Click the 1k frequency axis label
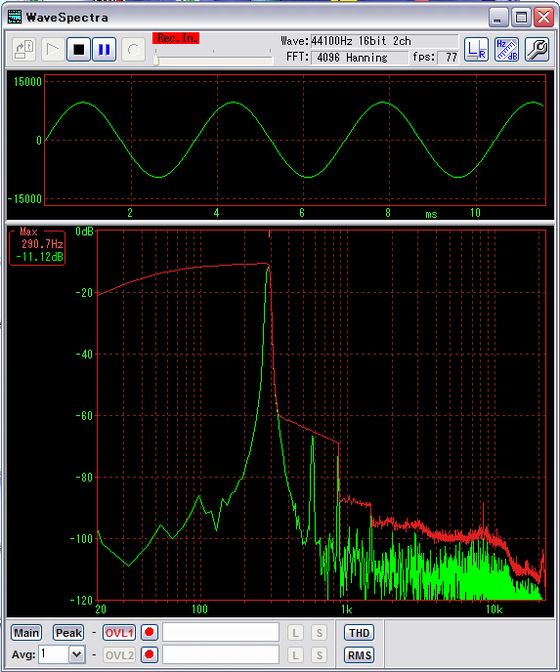 [x=347, y=609]
